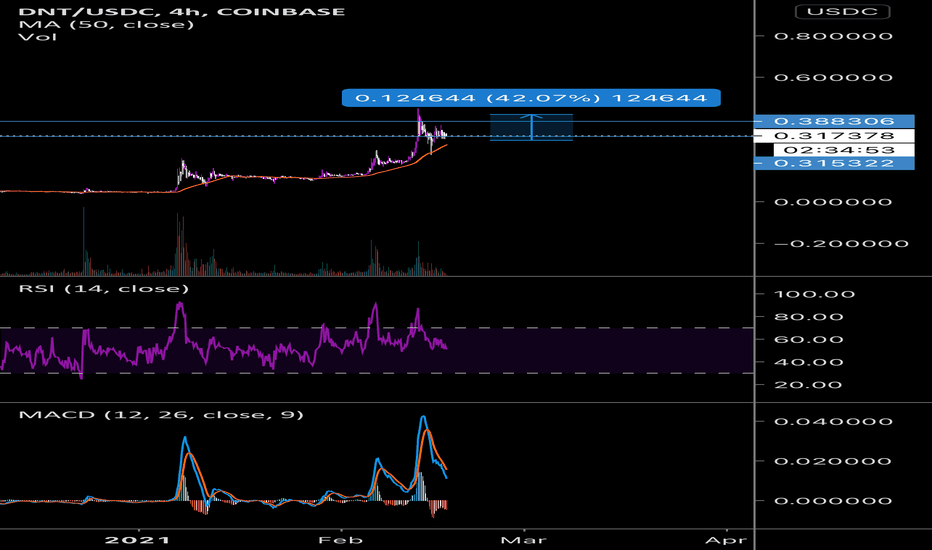Click the blue price range measurement box
The image size is (932, 550).
(531, 127)
